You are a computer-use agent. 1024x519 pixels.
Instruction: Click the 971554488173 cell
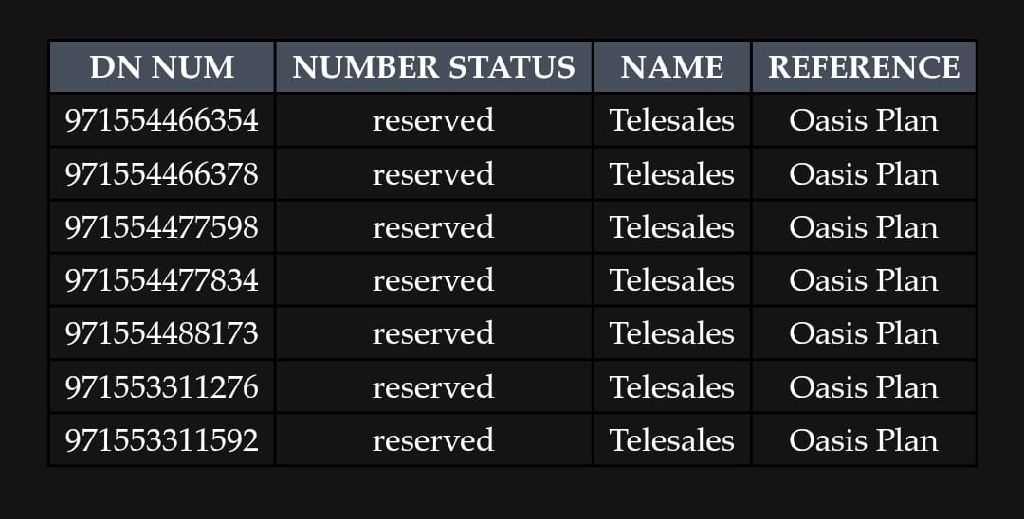161,333
